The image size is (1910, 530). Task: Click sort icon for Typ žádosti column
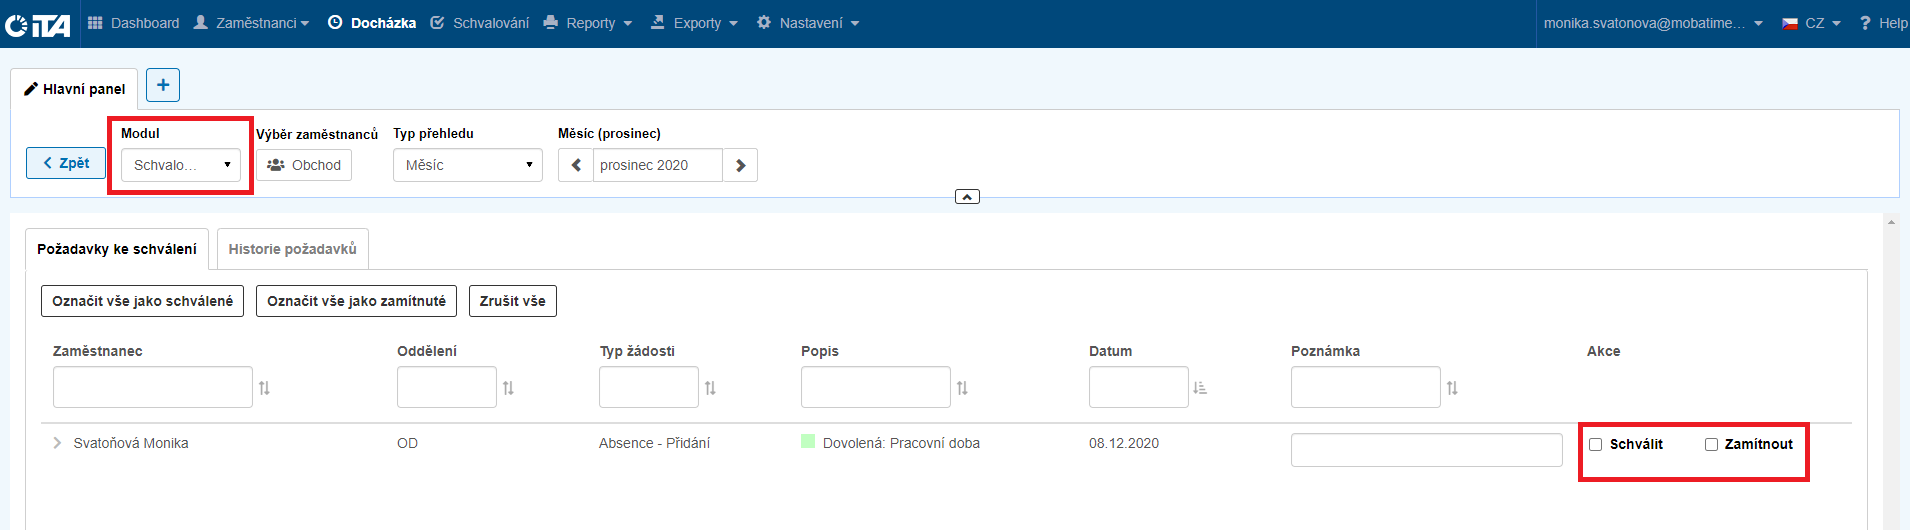[x=710, y=388]
